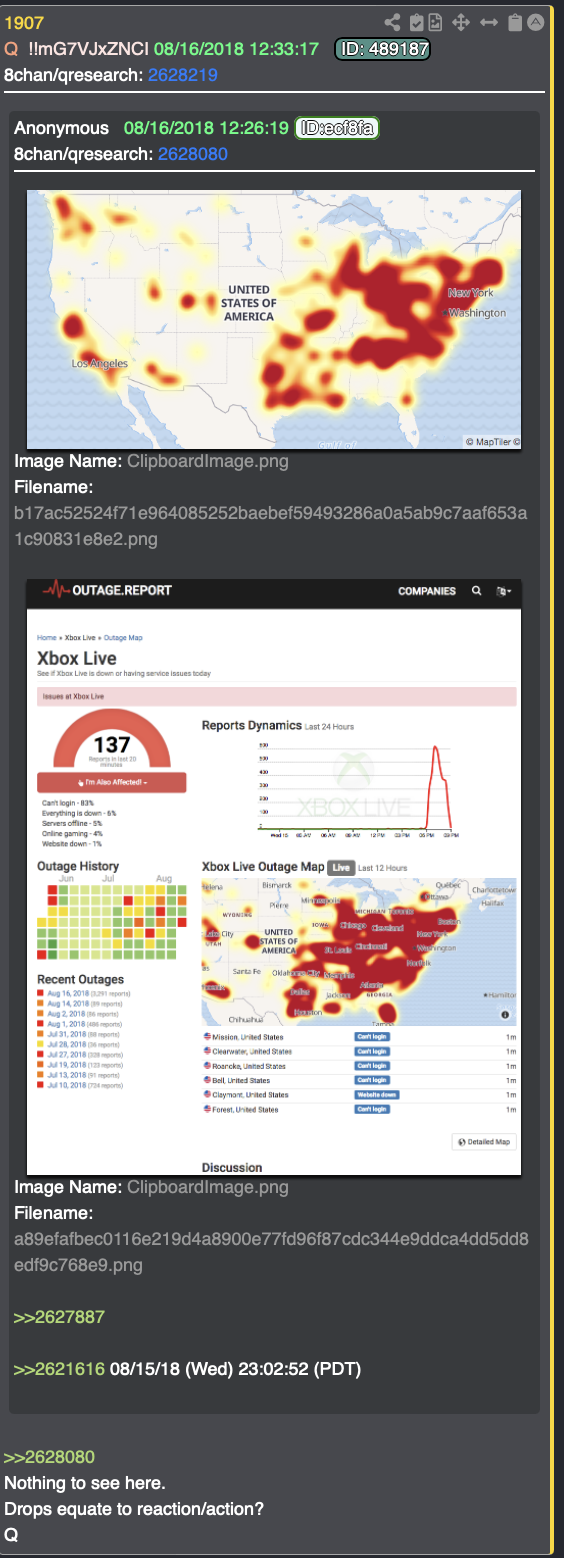564x1558 pixels.
Task: Click the Live badge on Outage Map
Action: click(x=341, y=867)
